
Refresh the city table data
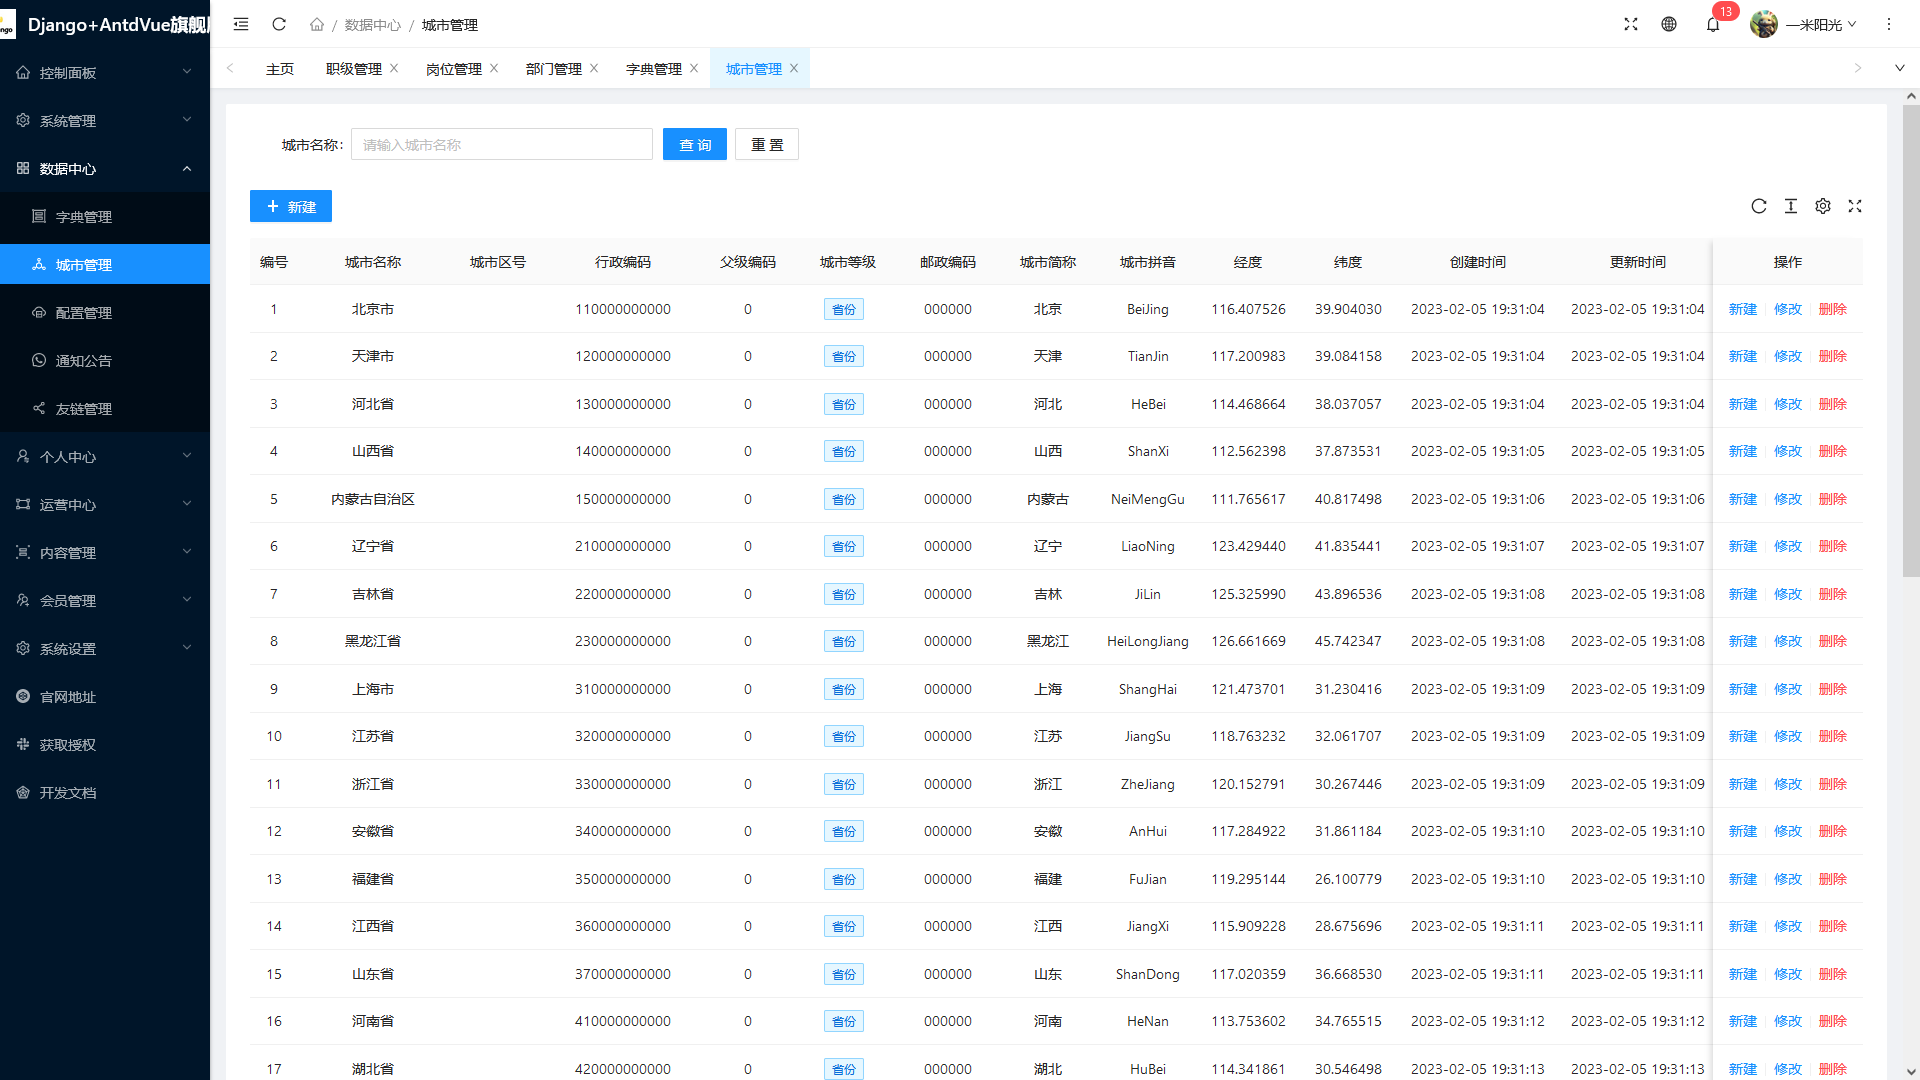[x=1759, y=206]
